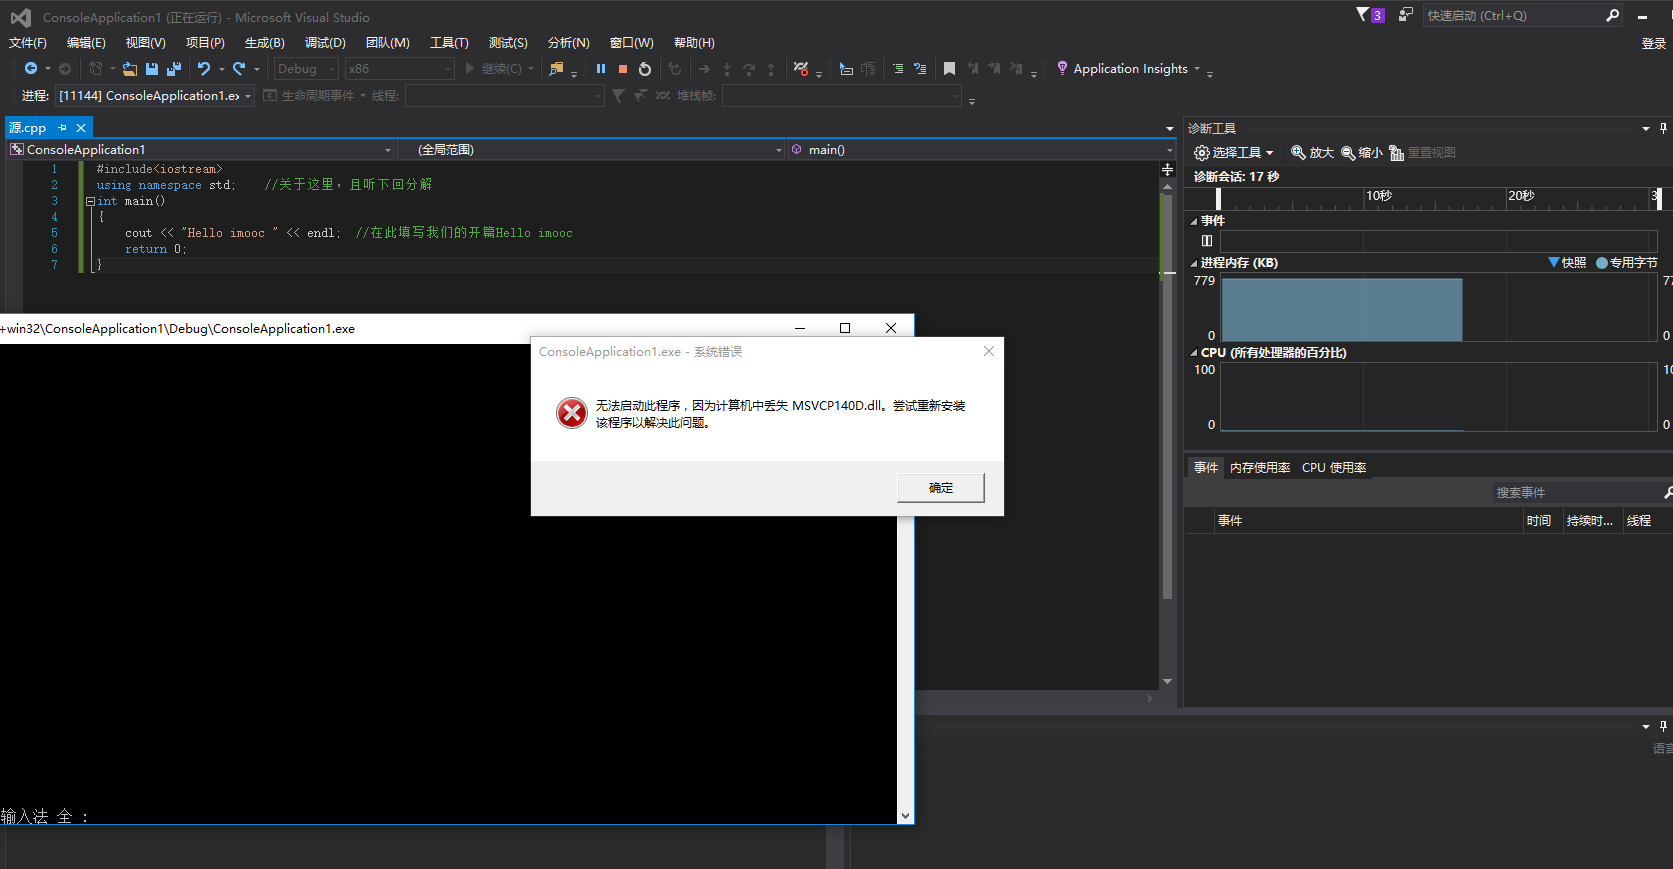This screenshot has width=1673, height=869.
Task: Close the system error dialog
Action: point(989,351)
